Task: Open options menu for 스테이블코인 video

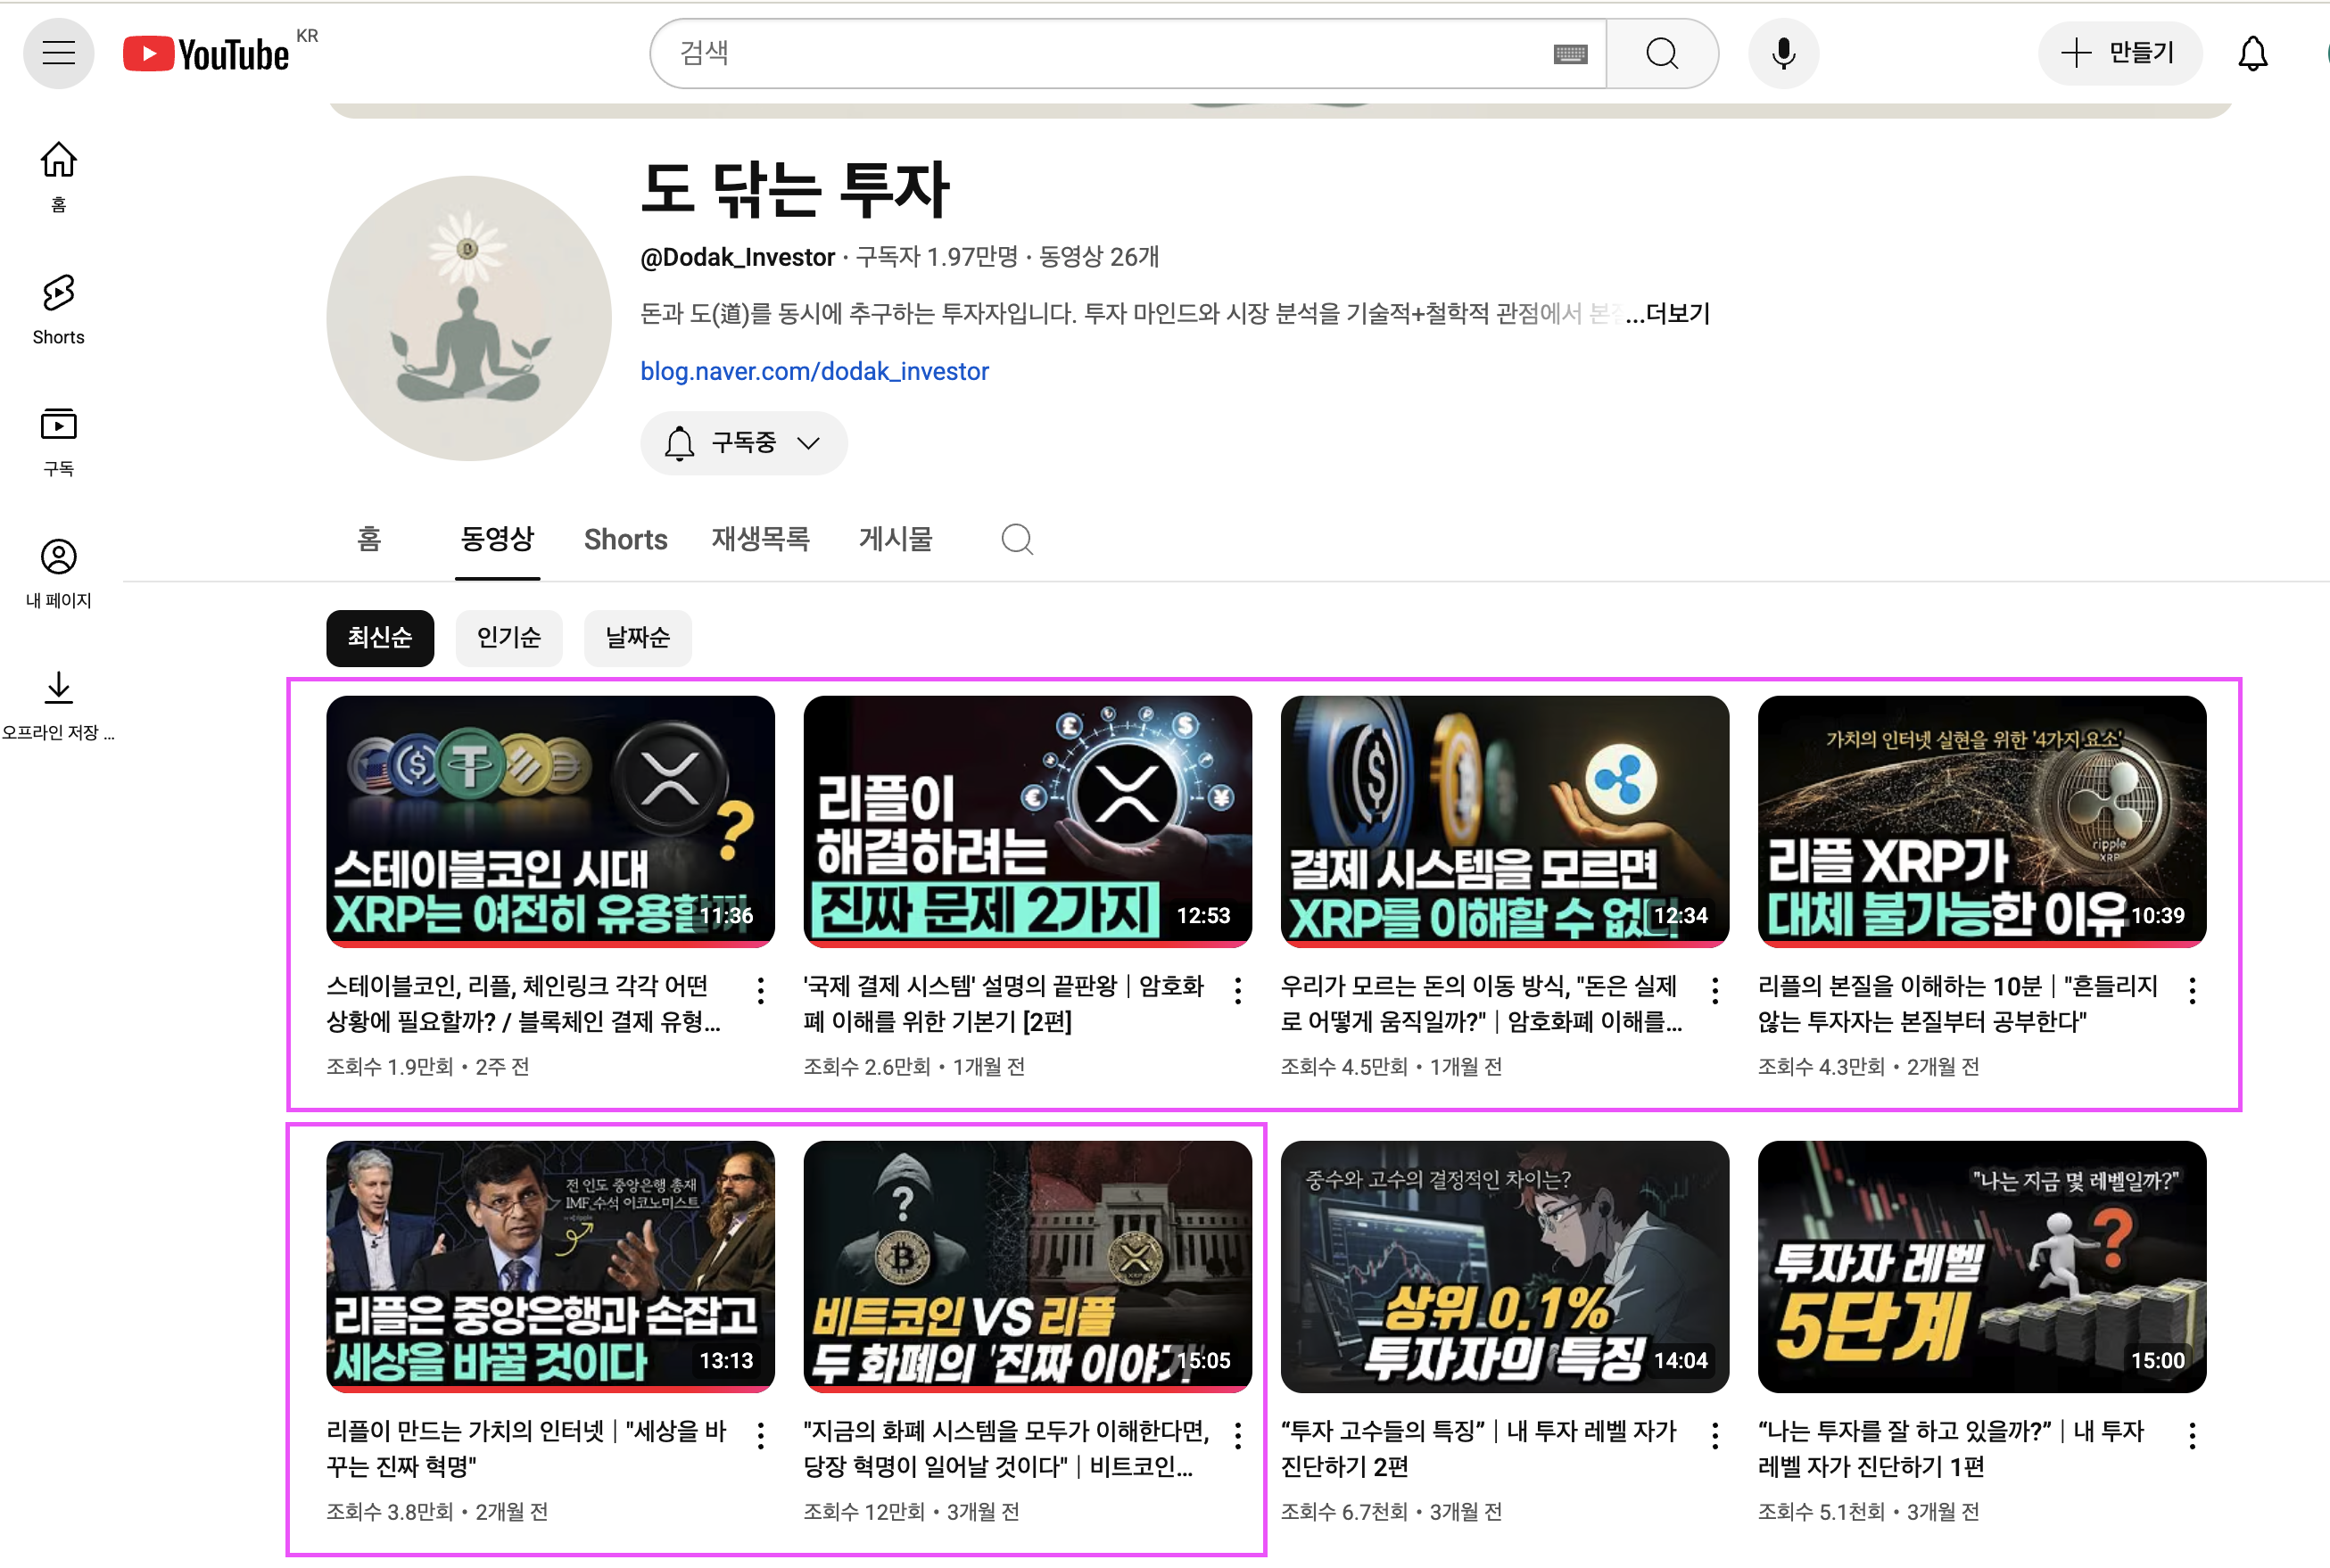Action: click(761, 990)
